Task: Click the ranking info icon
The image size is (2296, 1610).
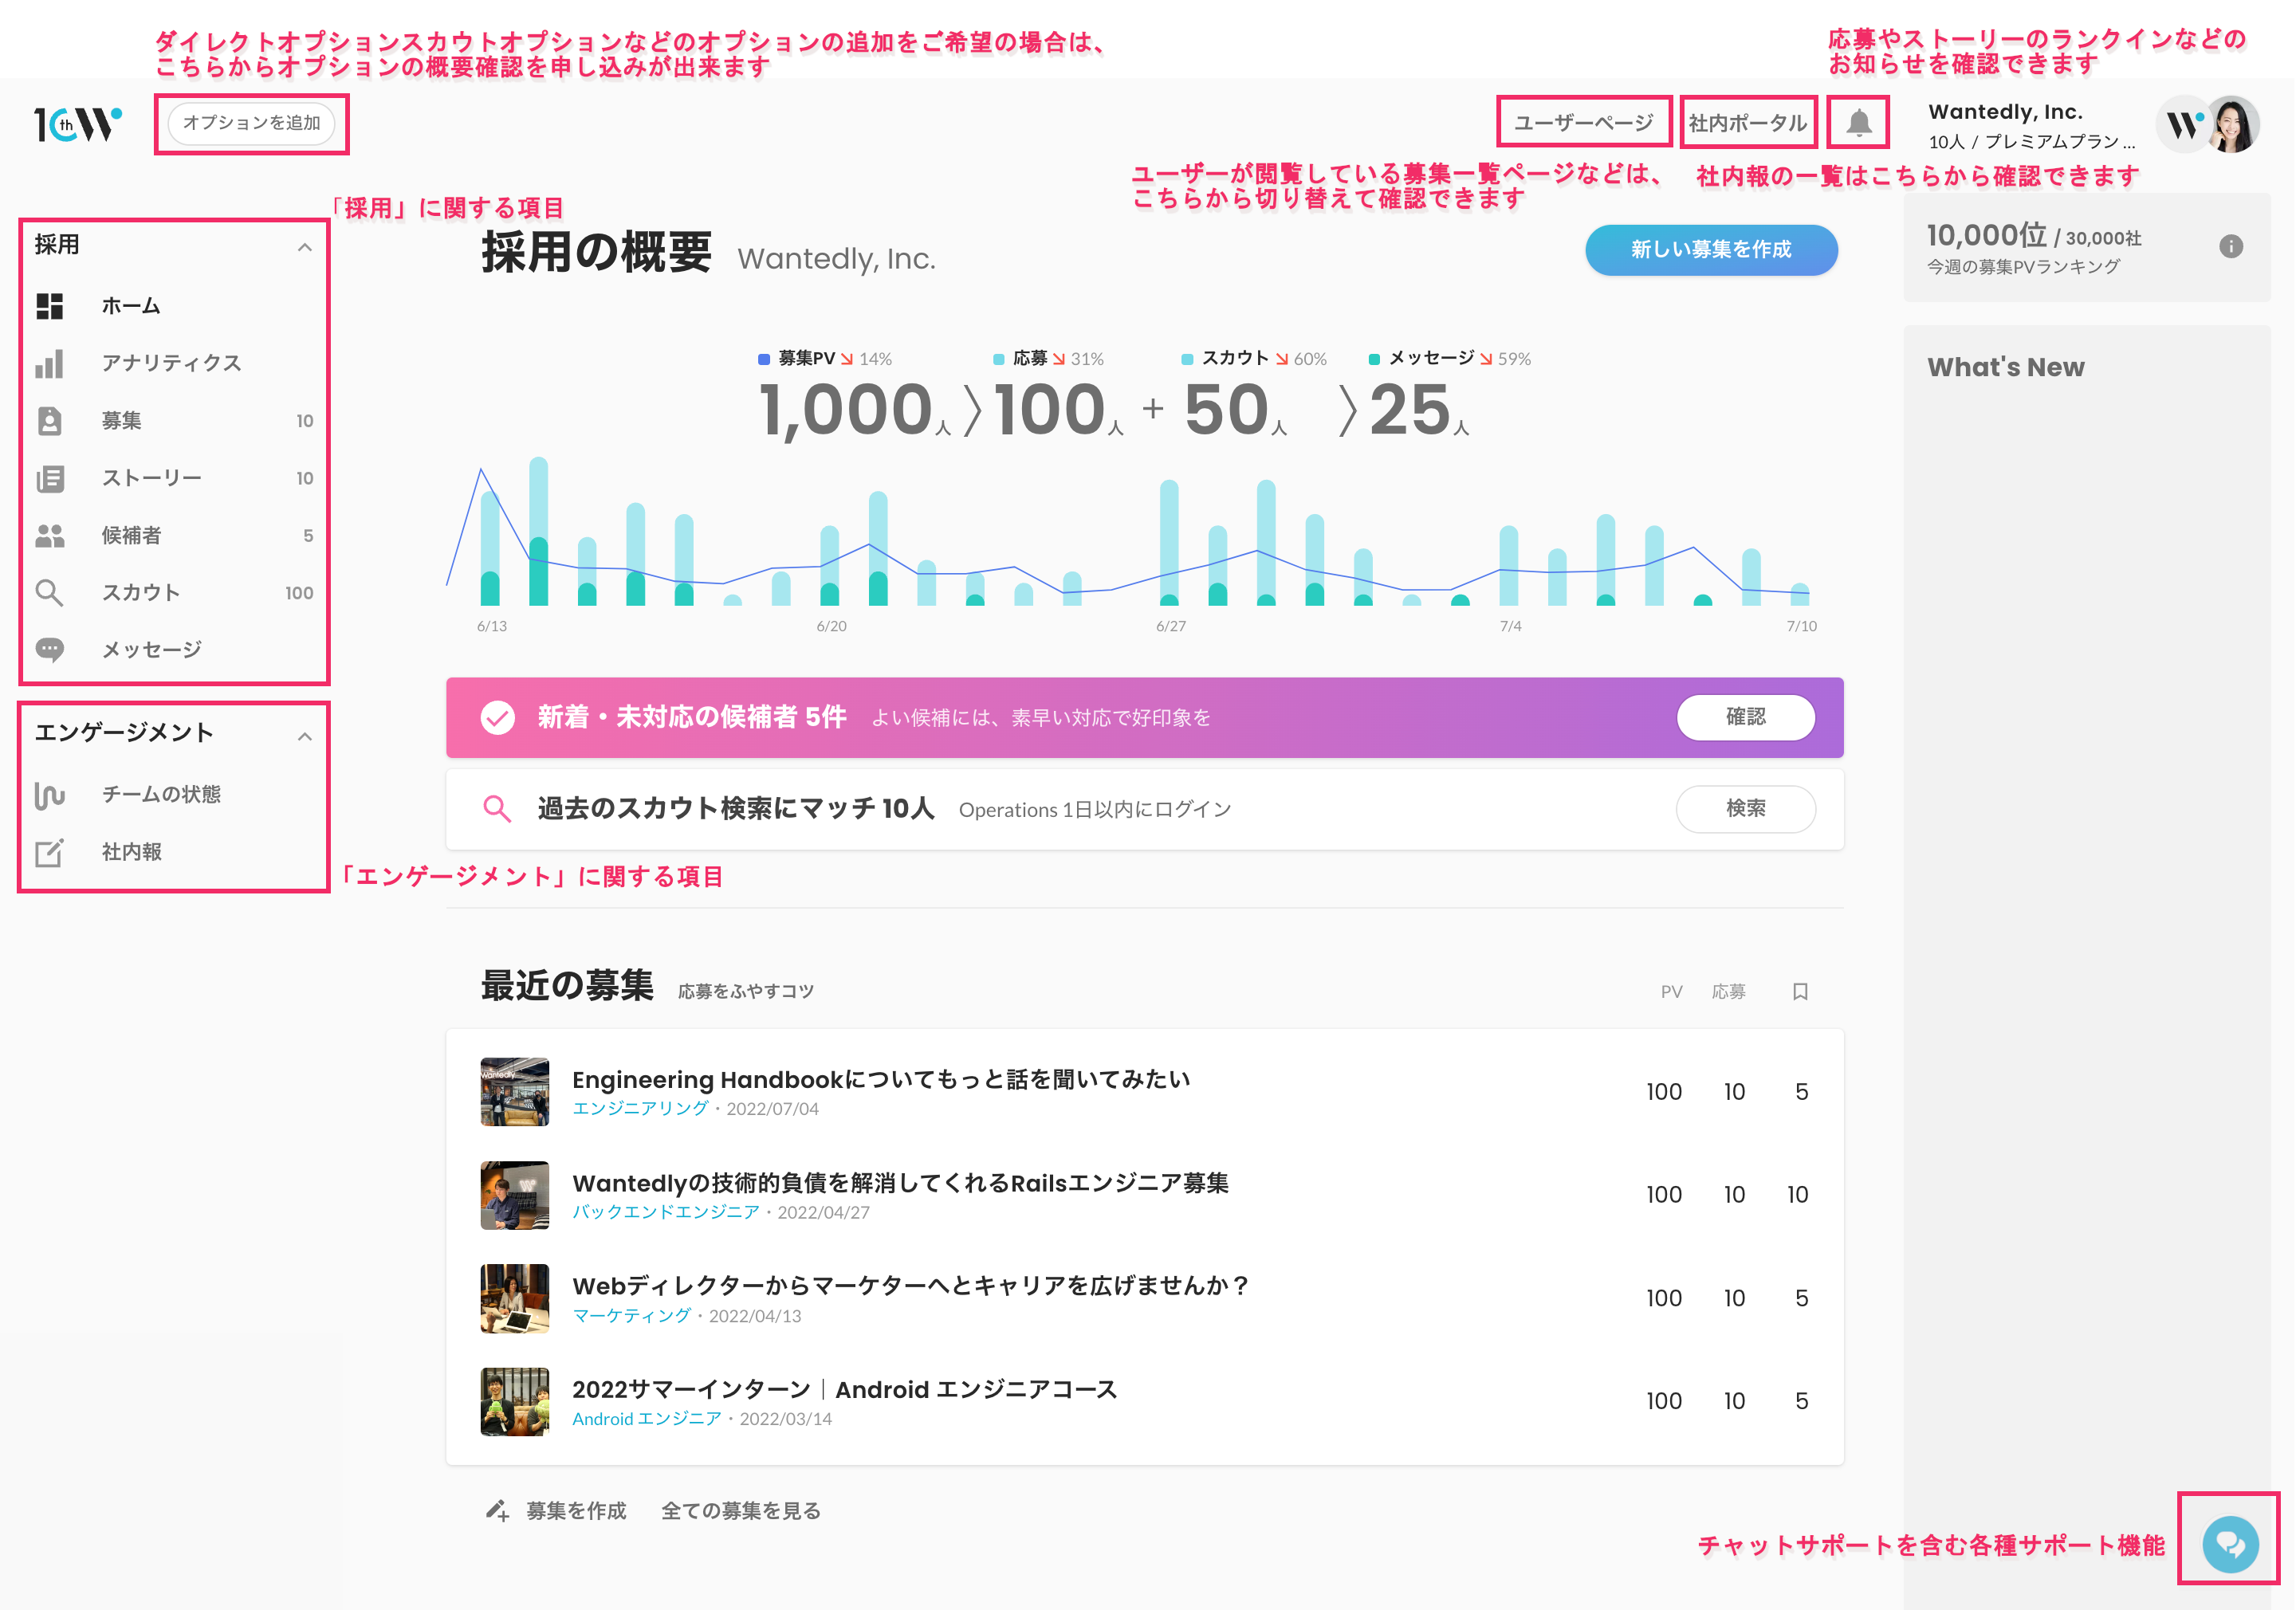Action: coord(2231,246)
